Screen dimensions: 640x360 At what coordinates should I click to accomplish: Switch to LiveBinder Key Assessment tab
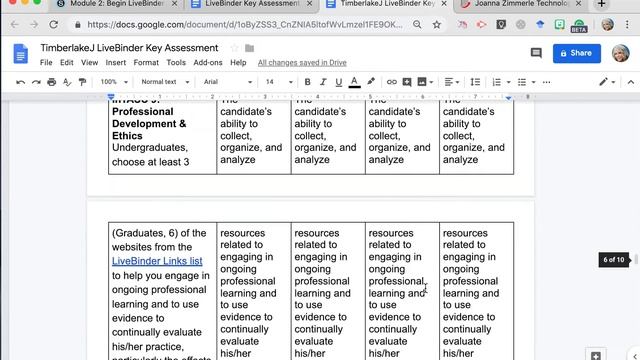click(x=252, y=4)
